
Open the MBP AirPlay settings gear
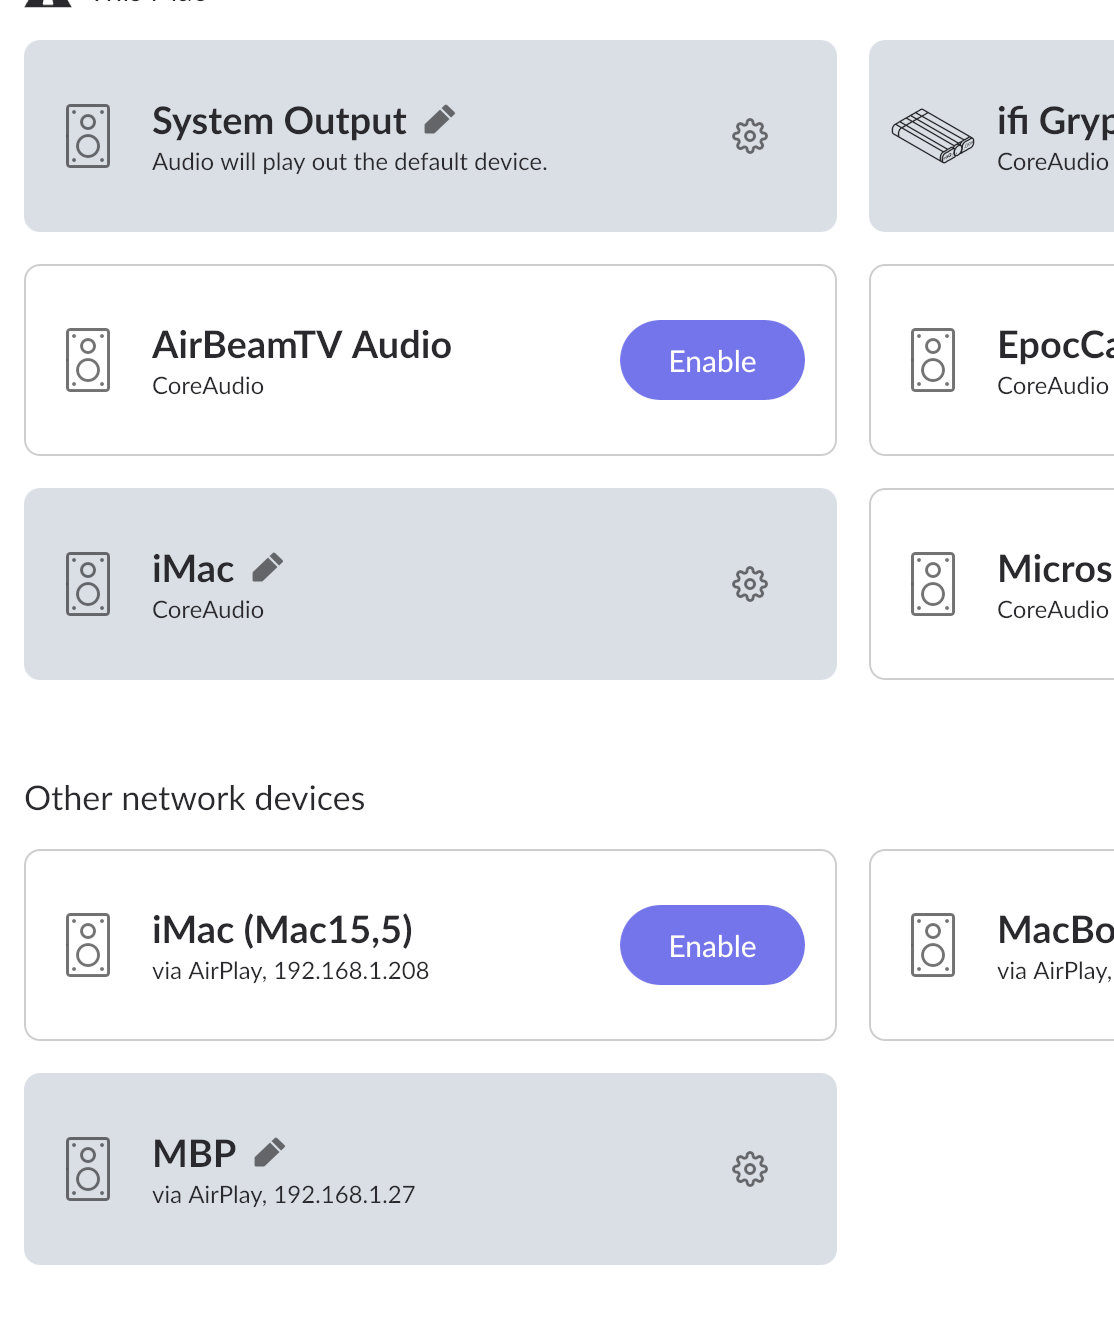(749, 1169)
